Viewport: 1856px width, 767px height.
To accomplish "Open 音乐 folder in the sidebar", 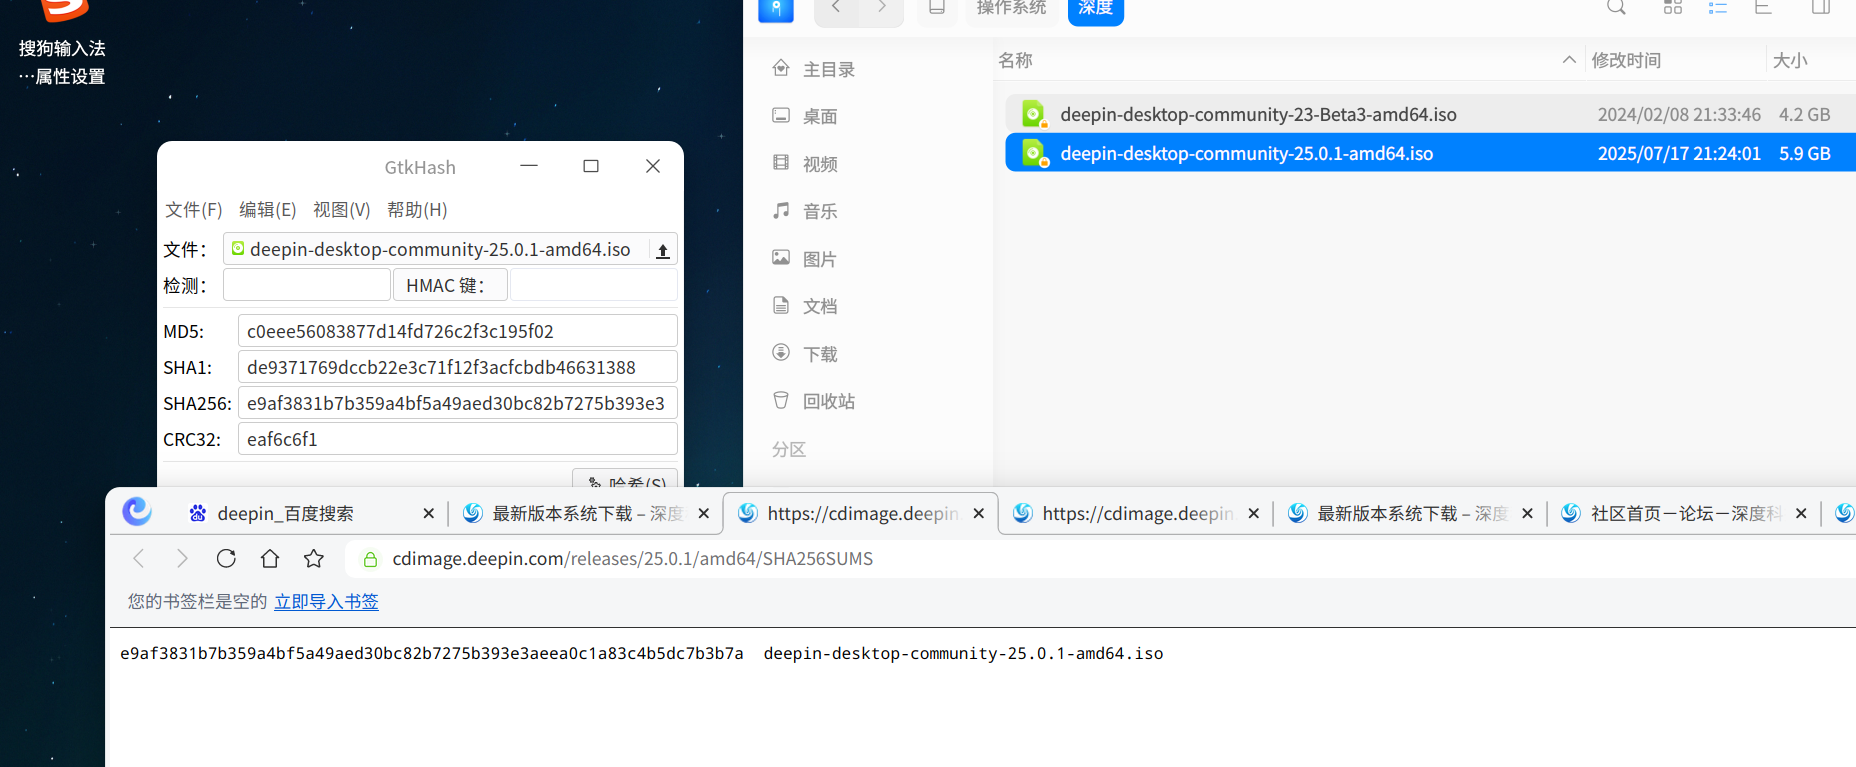I will click(x=805, y=211).
